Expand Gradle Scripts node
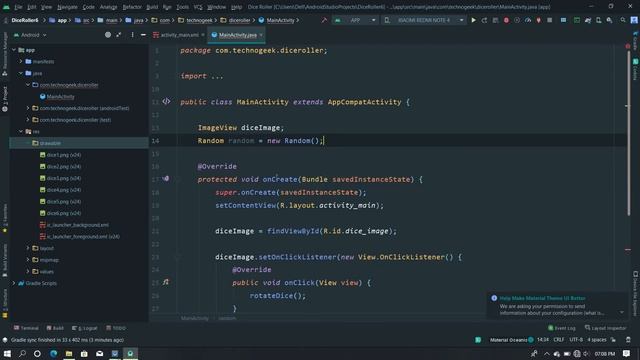The height and width of the screenshot is (360, 640). tap(14, 283)
